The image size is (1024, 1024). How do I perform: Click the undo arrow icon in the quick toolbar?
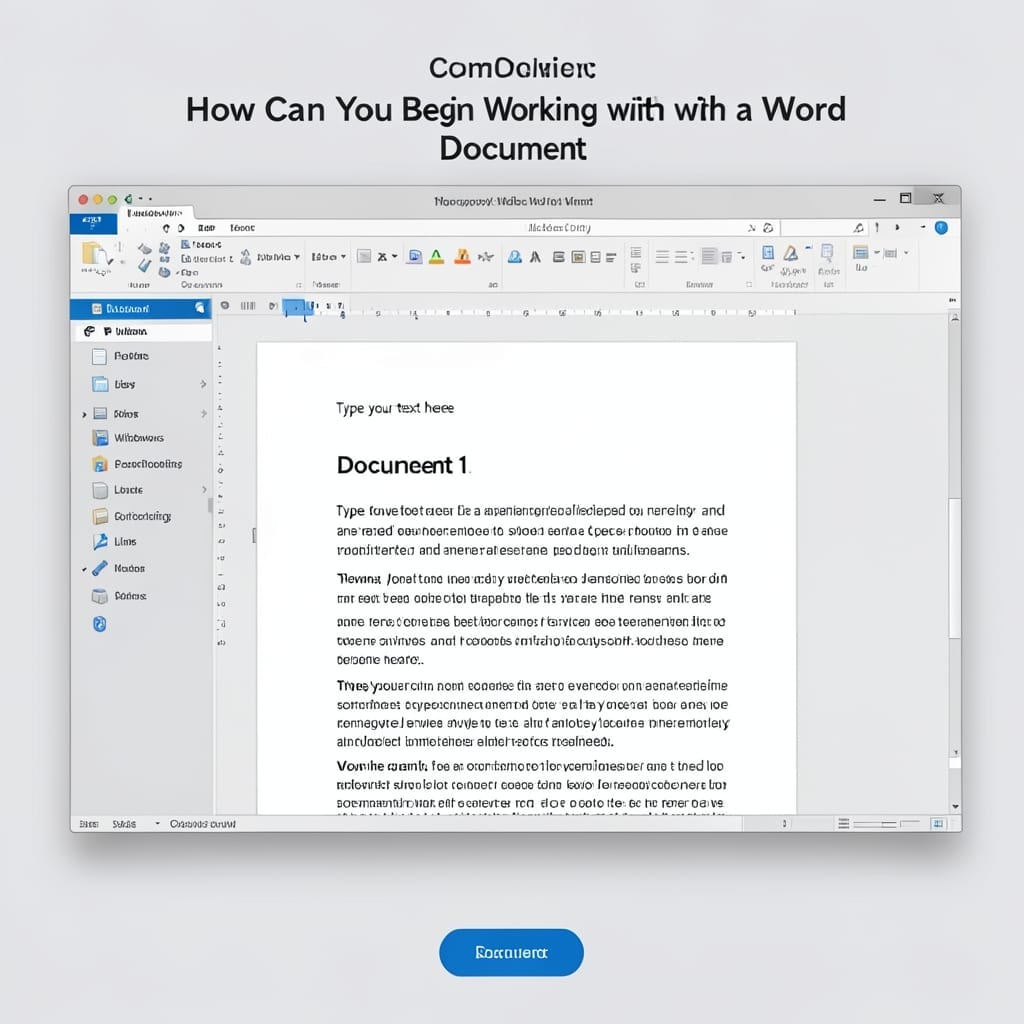[x=166, y=228]
